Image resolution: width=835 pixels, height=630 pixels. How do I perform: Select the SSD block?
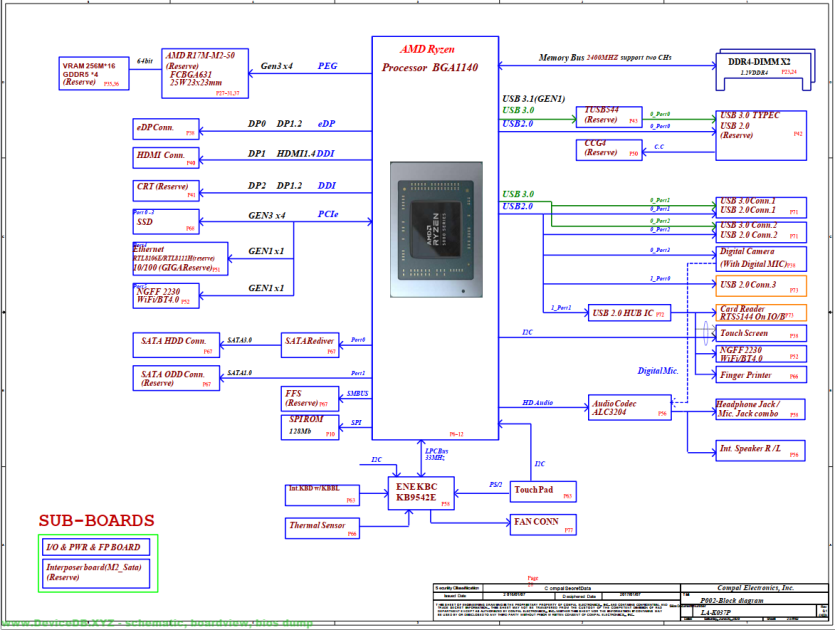coord(166,222)
